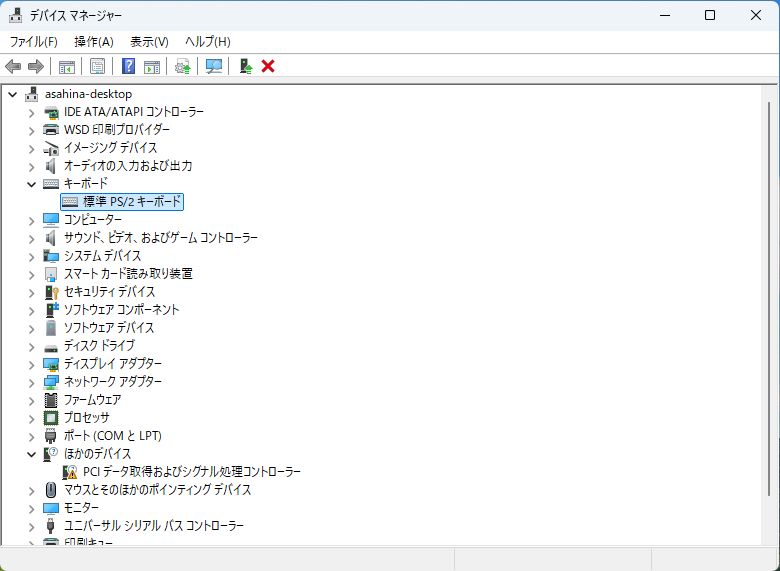Click the red X uninstall device icon

point(268,66)
